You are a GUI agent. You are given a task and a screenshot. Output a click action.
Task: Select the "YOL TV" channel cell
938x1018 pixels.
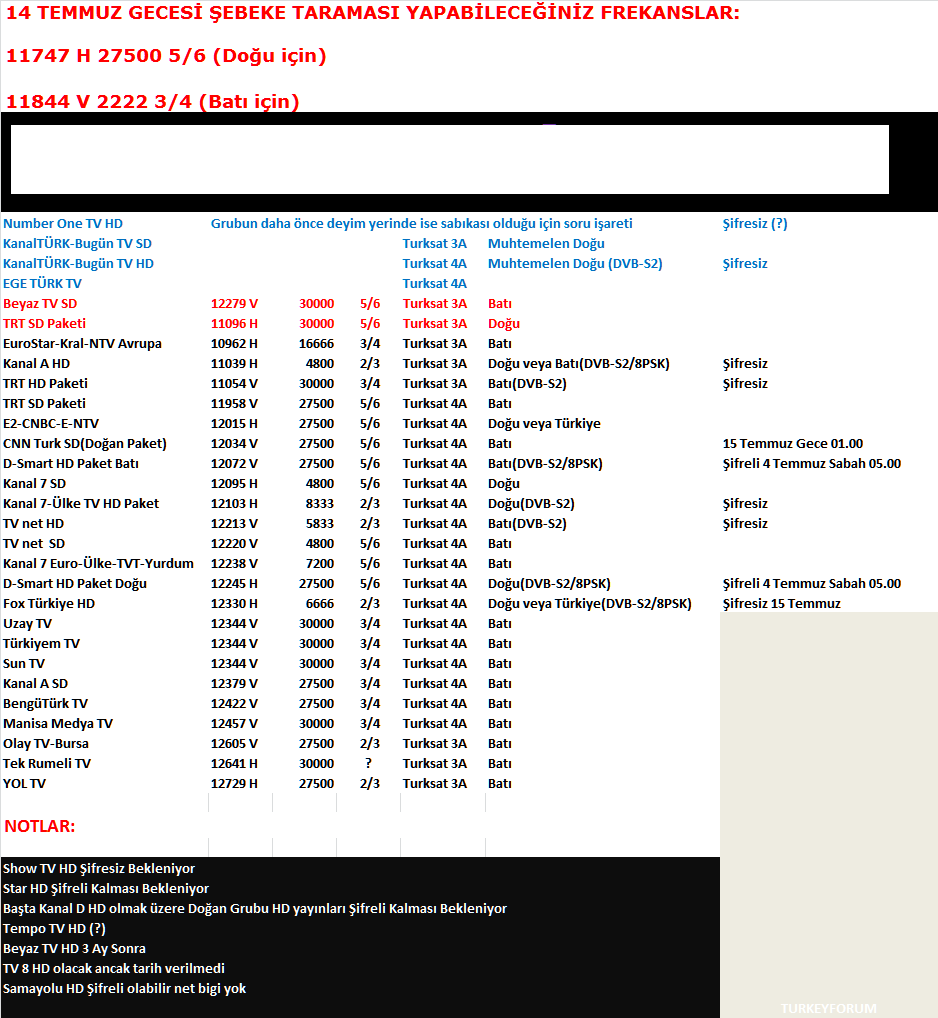24,784
